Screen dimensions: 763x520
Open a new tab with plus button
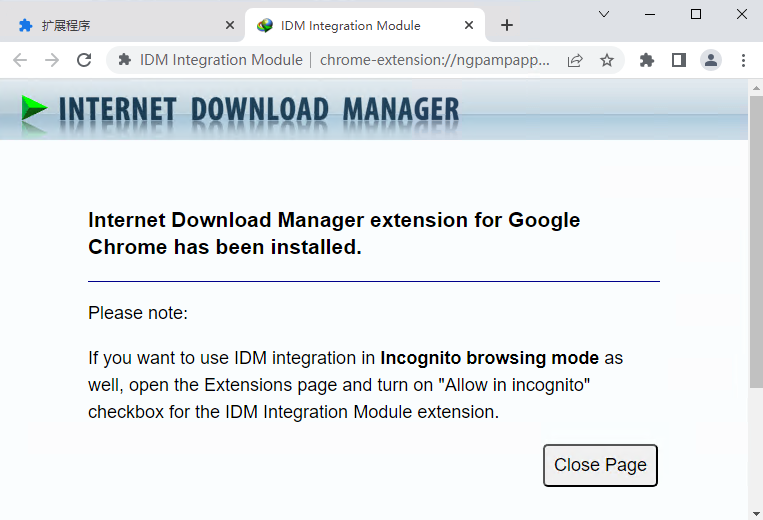(507, 25)
